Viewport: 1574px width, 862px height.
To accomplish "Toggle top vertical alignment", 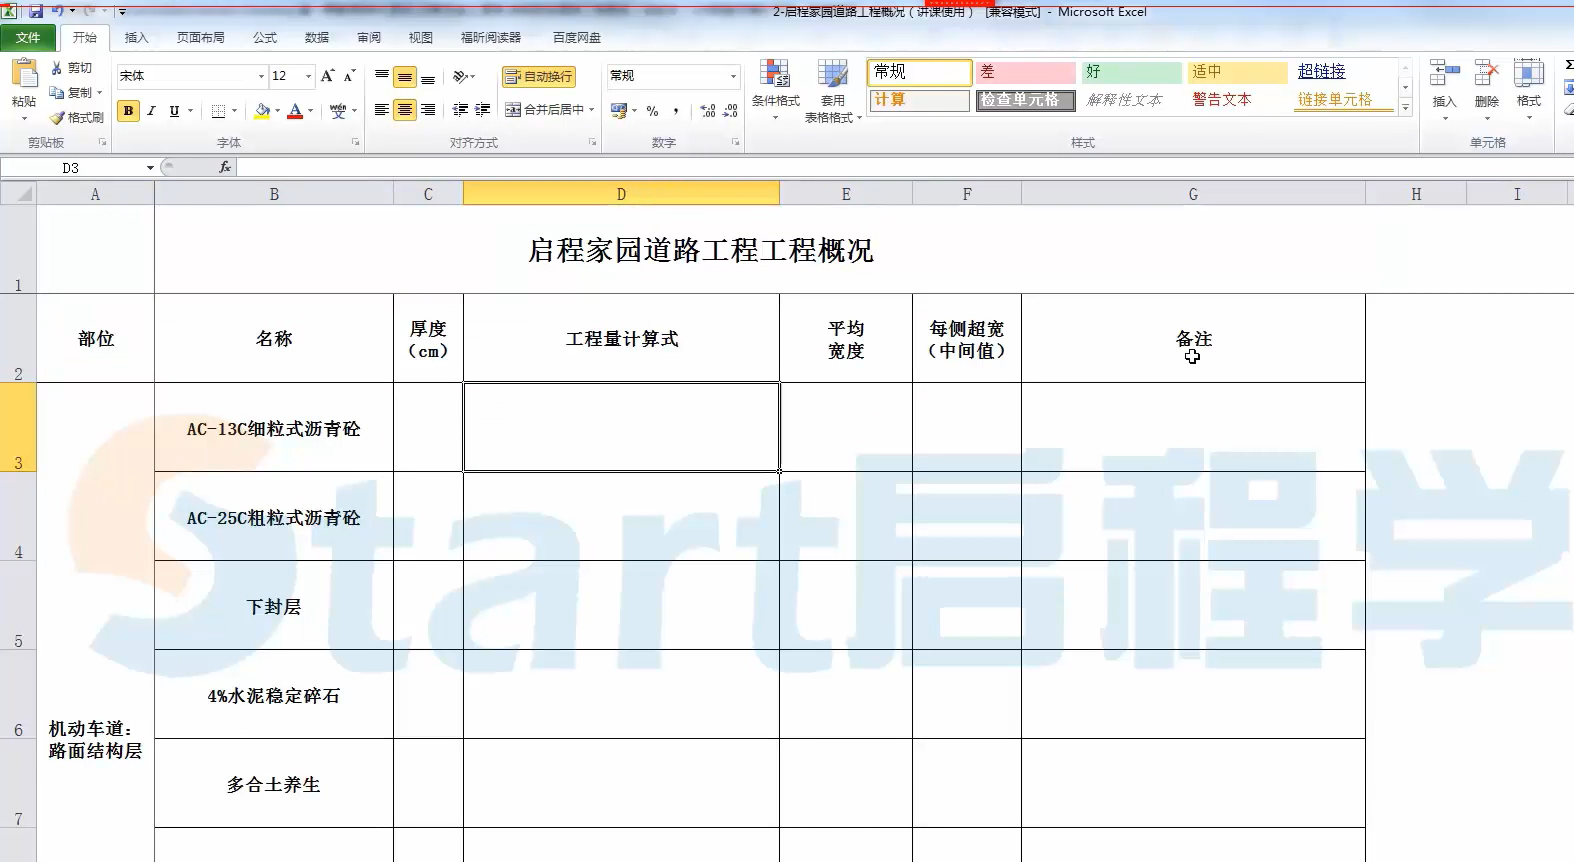I will pos(382,76).
